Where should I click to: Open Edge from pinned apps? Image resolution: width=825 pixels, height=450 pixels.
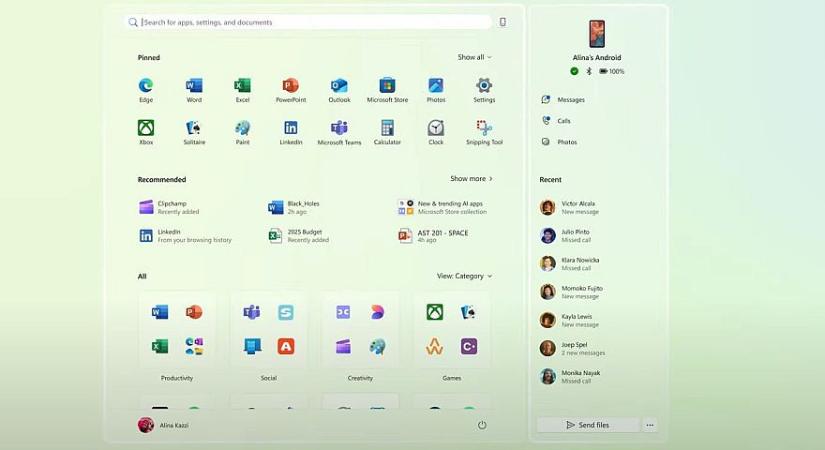(x=146, y=89)
